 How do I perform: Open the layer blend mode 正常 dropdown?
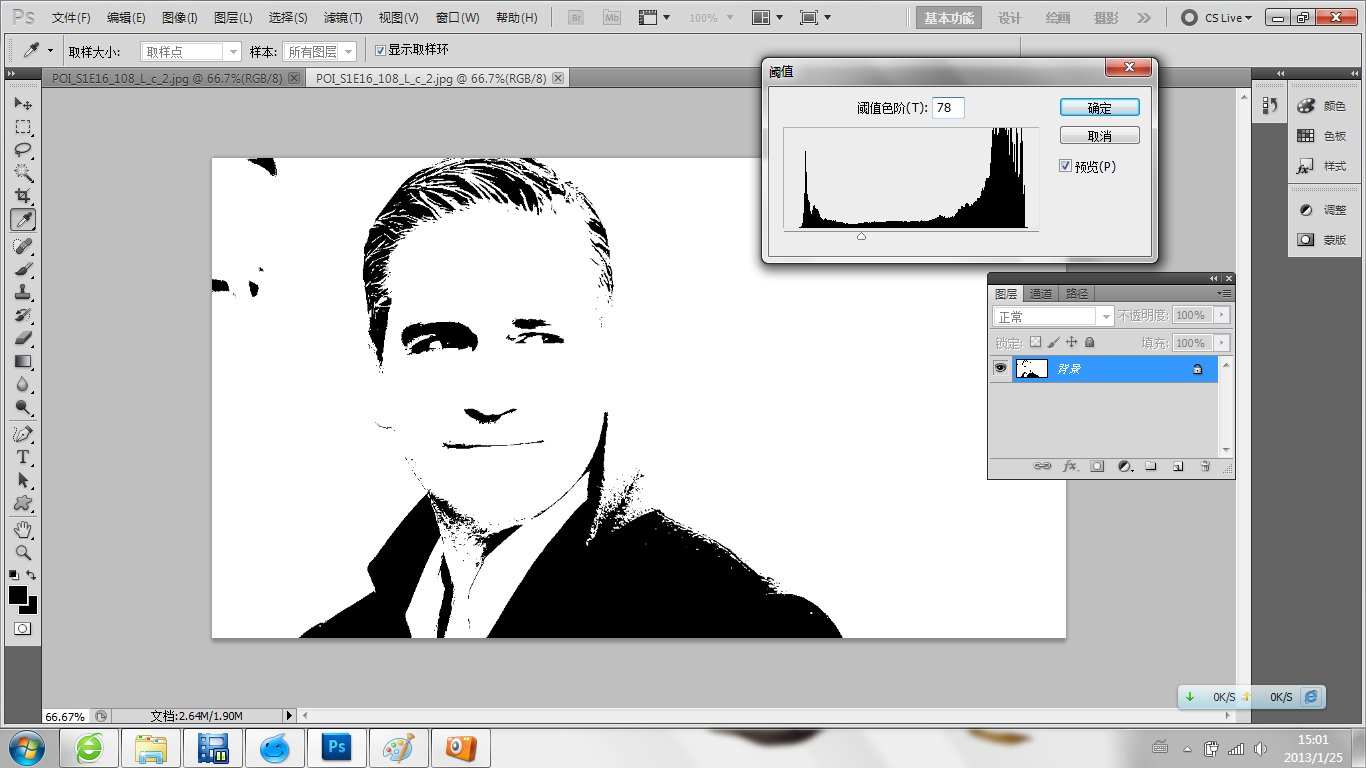(x=1053, y=316)
